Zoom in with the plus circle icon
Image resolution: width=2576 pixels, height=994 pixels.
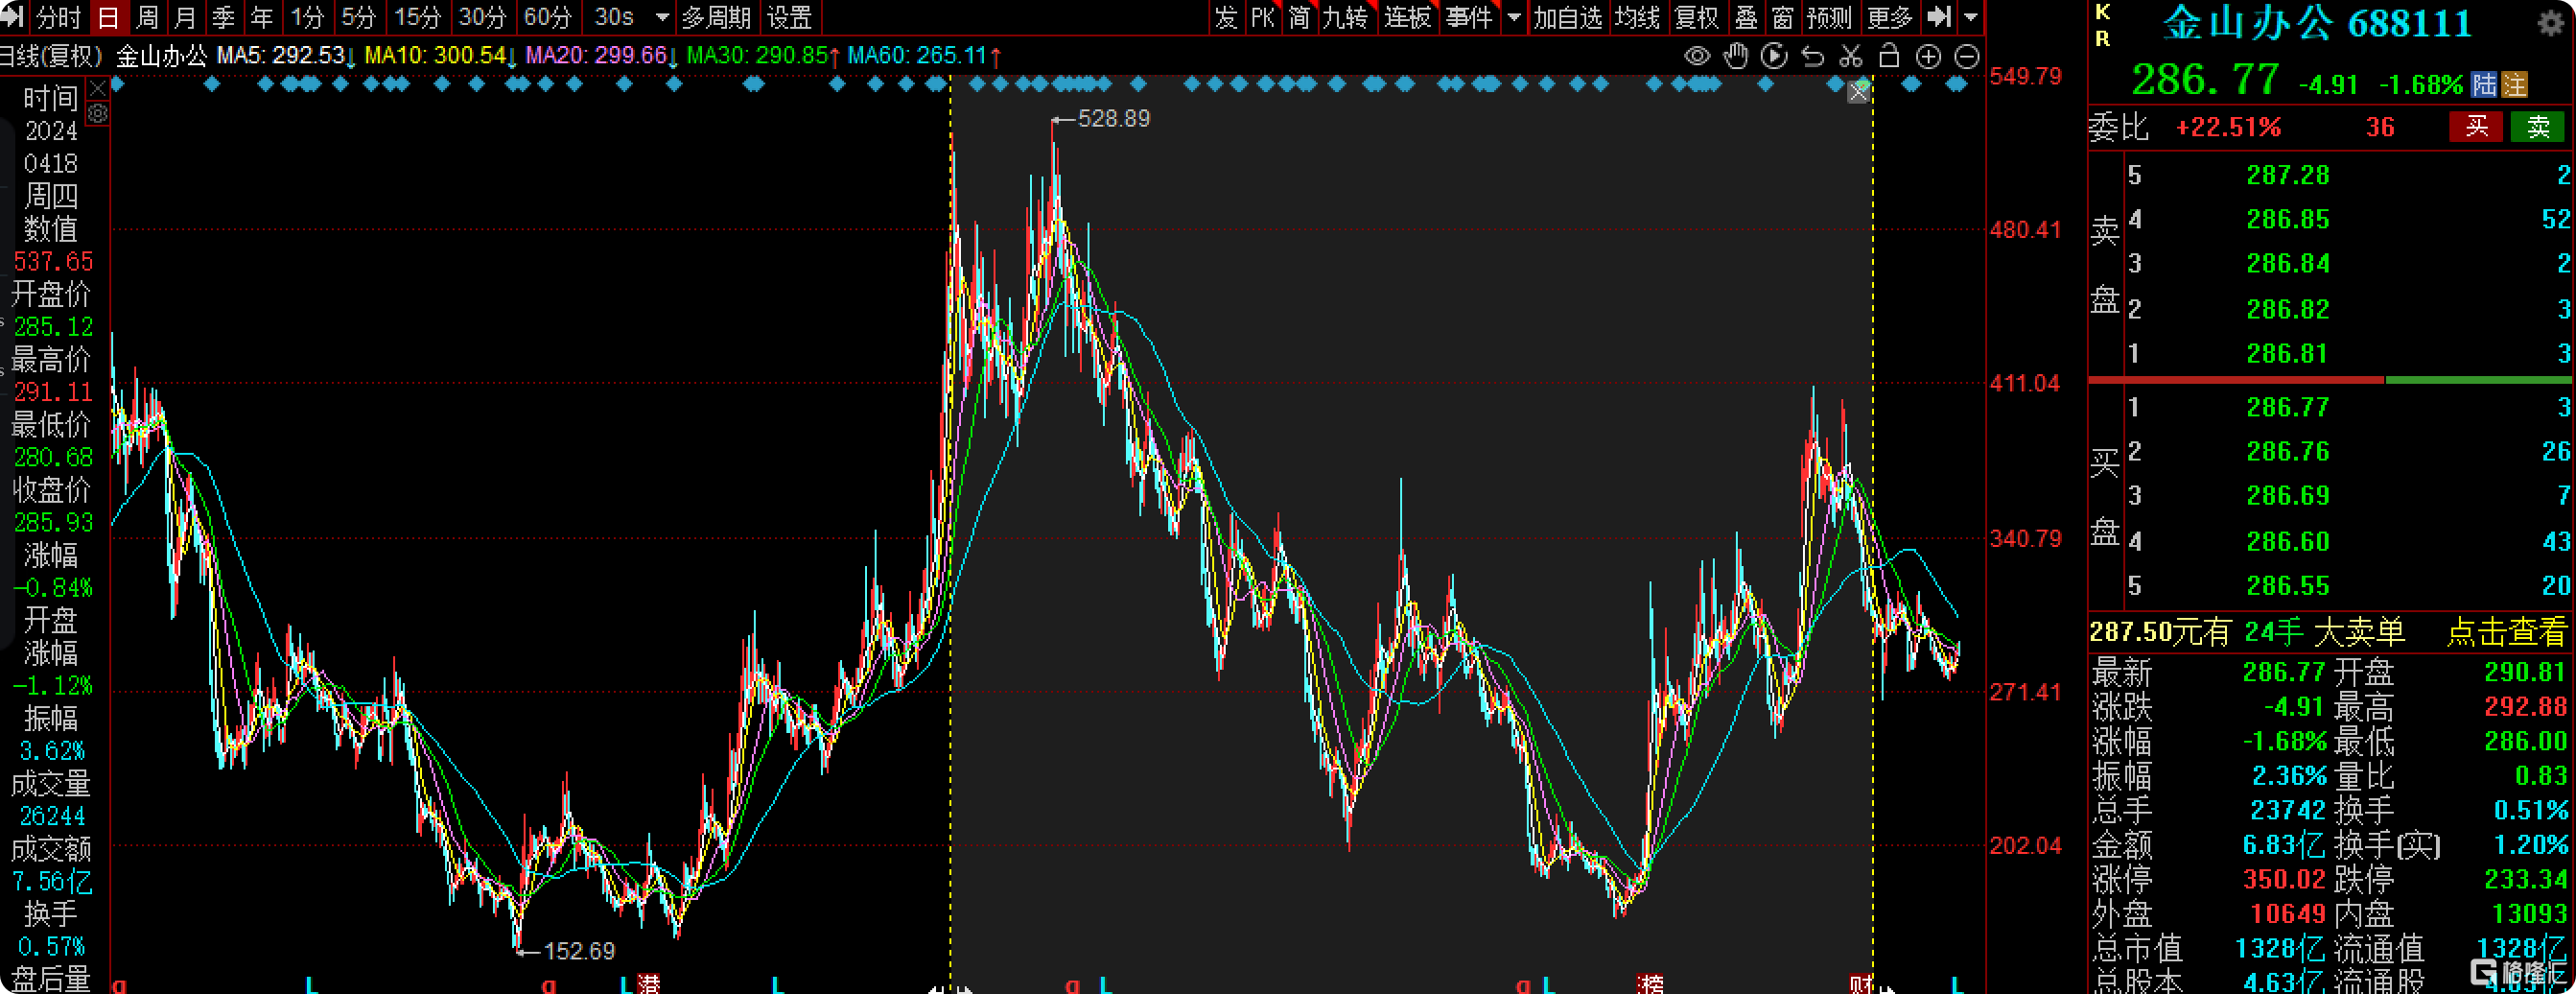point(1928,56)
